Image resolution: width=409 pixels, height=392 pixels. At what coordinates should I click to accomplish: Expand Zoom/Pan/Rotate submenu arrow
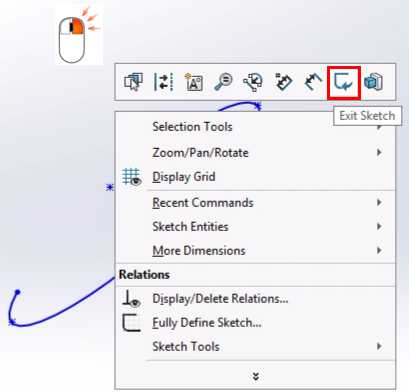coord(379,153)
